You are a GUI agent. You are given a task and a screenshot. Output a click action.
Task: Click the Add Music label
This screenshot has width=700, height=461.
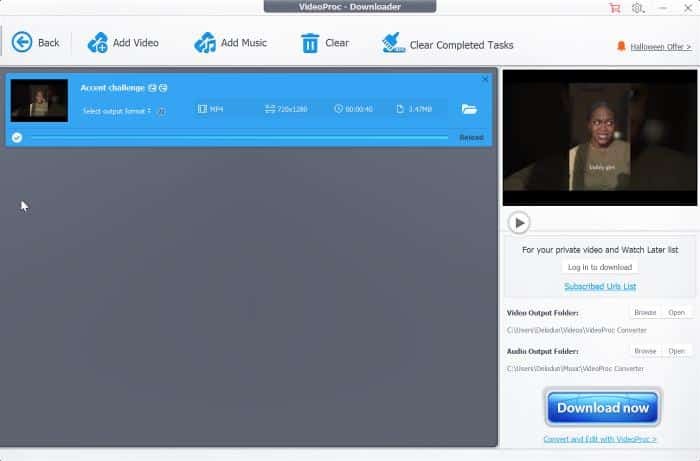(x=244, y=43)
